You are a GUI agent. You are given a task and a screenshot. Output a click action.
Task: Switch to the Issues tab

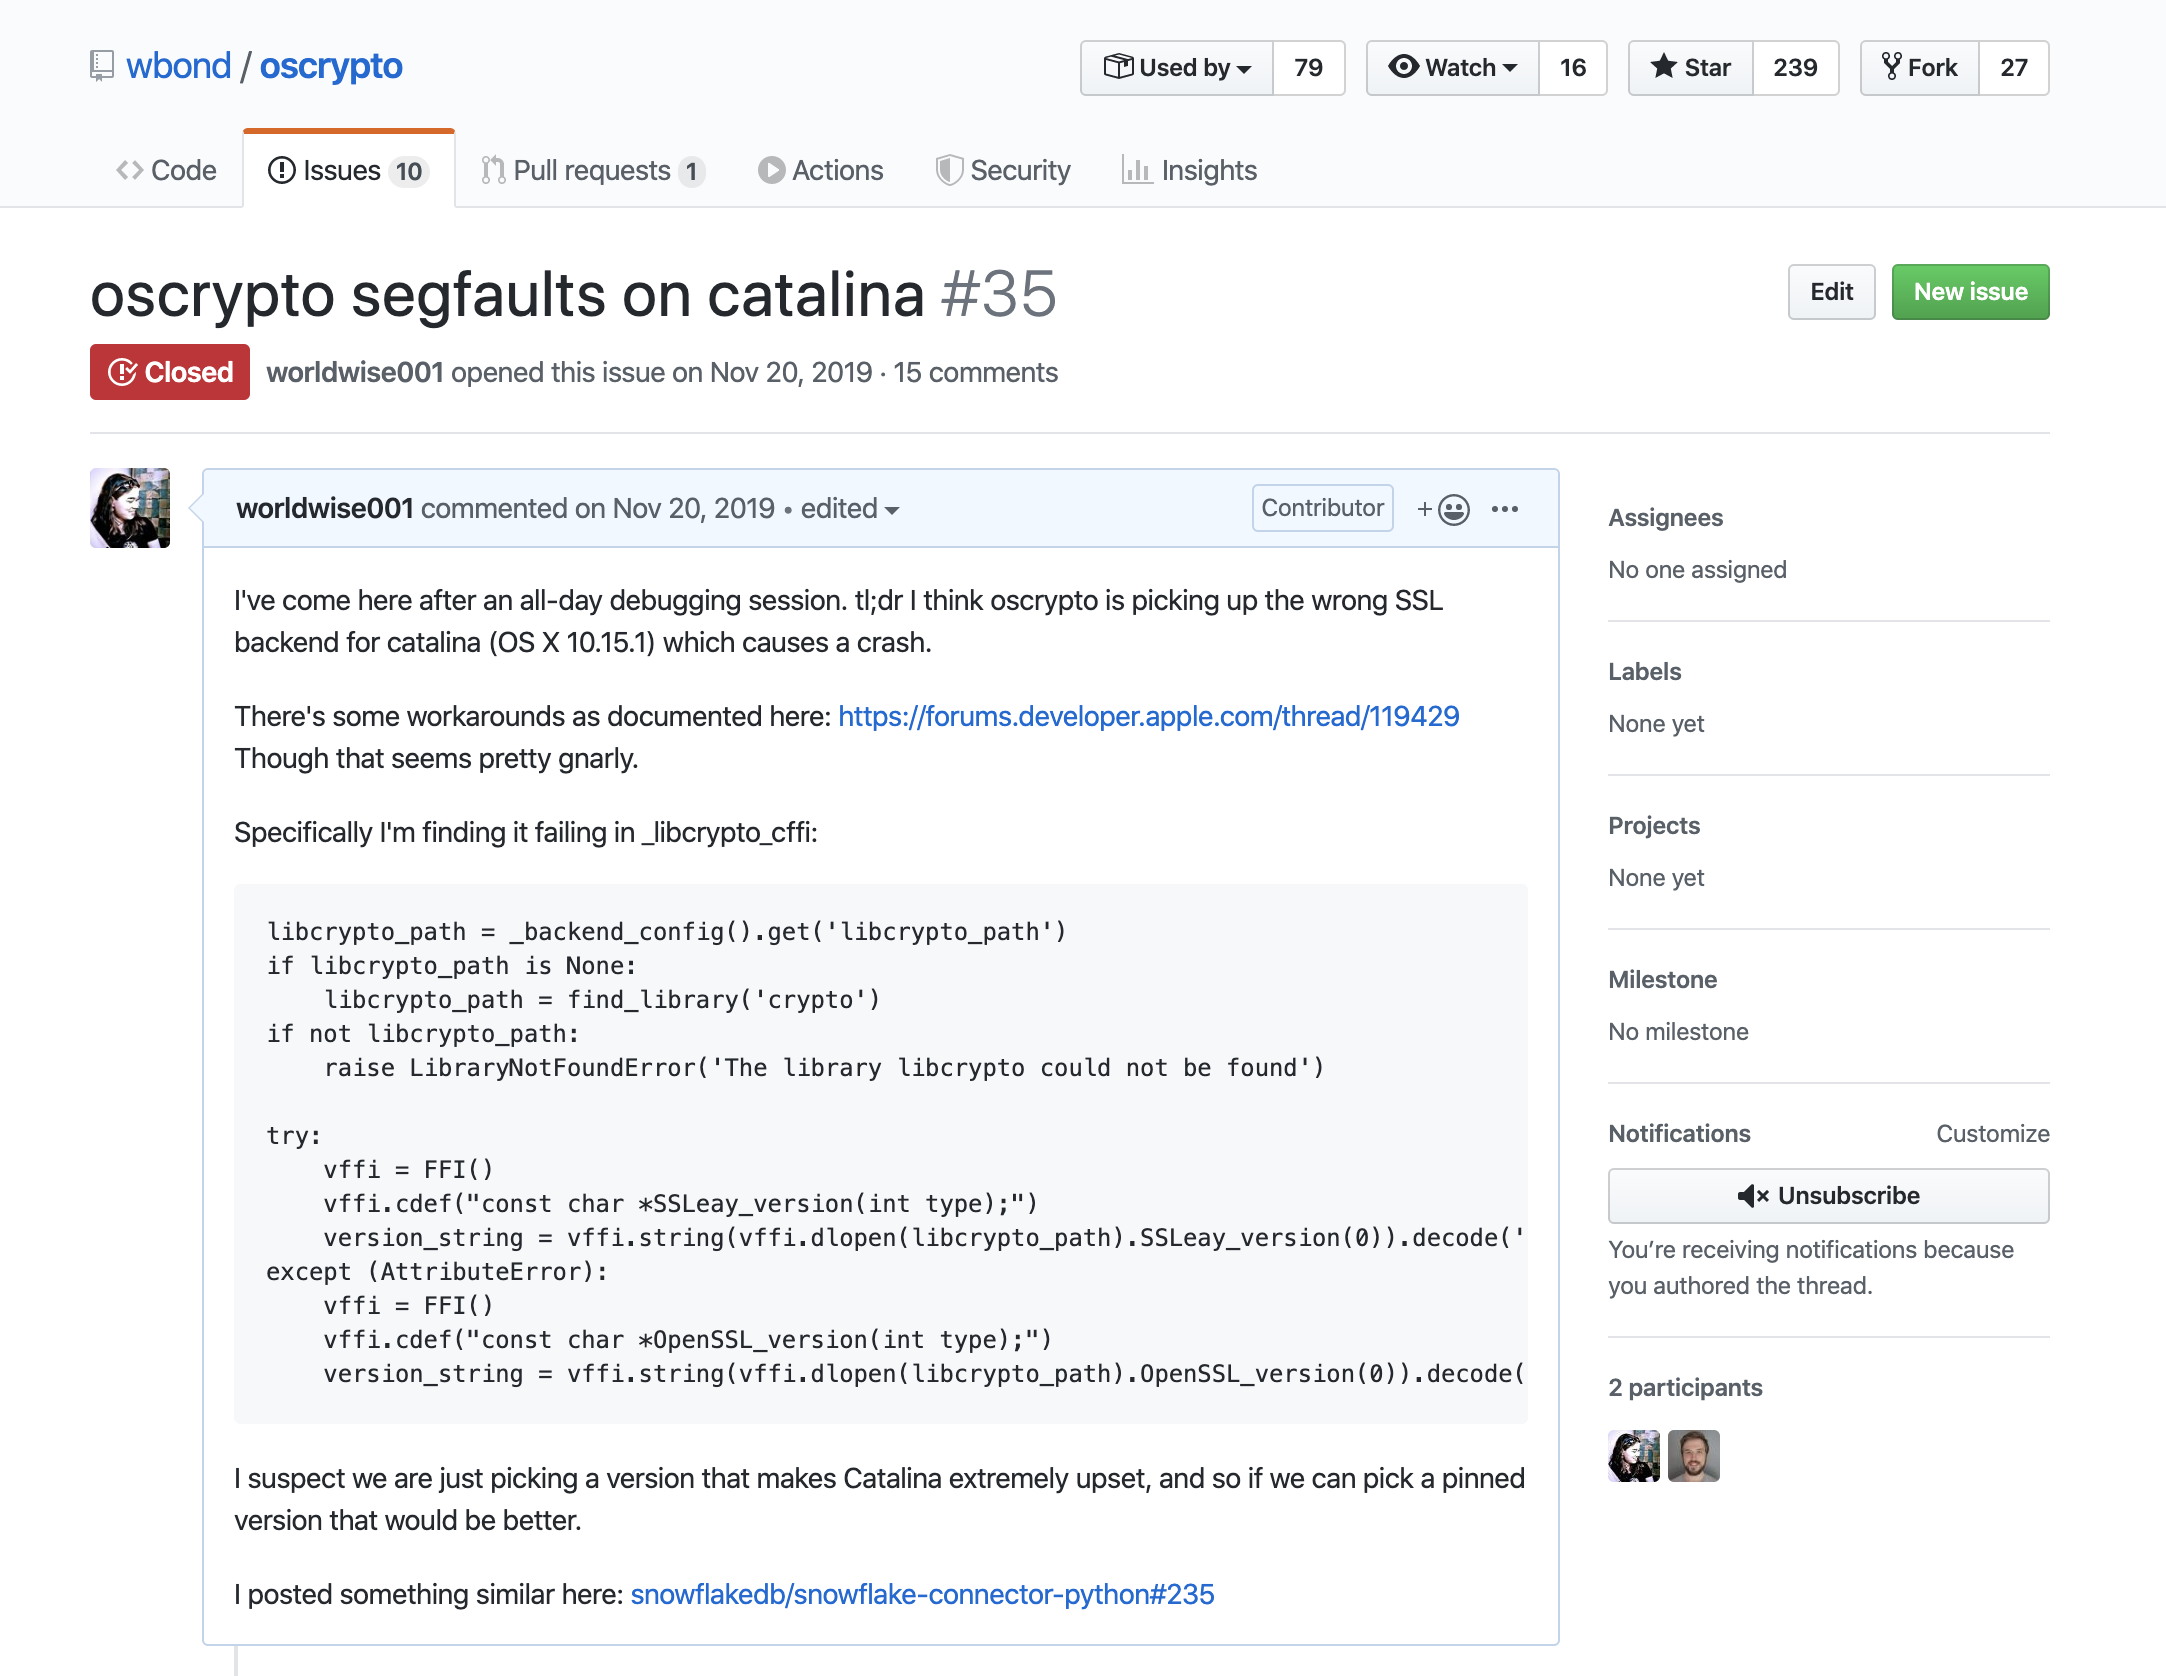click(x=349, y=170)
